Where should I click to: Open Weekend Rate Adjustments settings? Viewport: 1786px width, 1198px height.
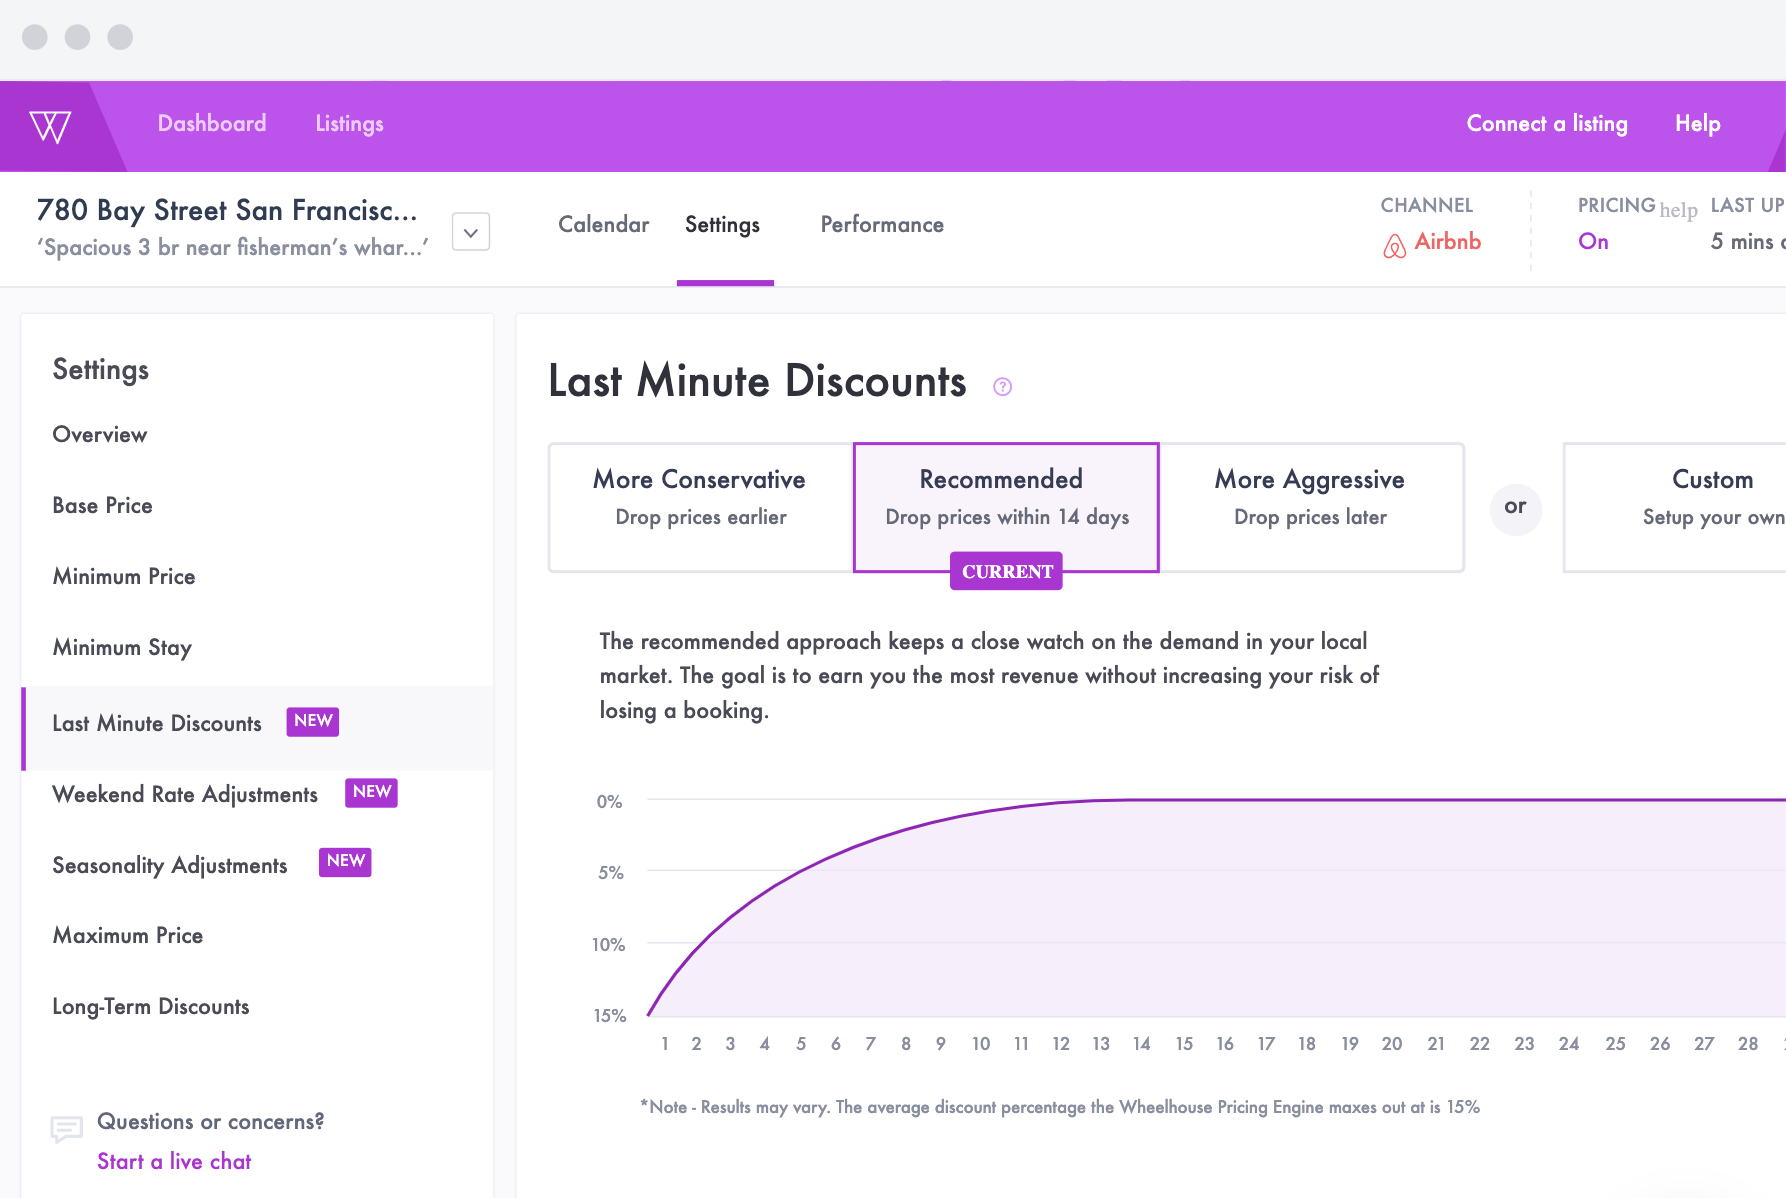coord(185,795)
